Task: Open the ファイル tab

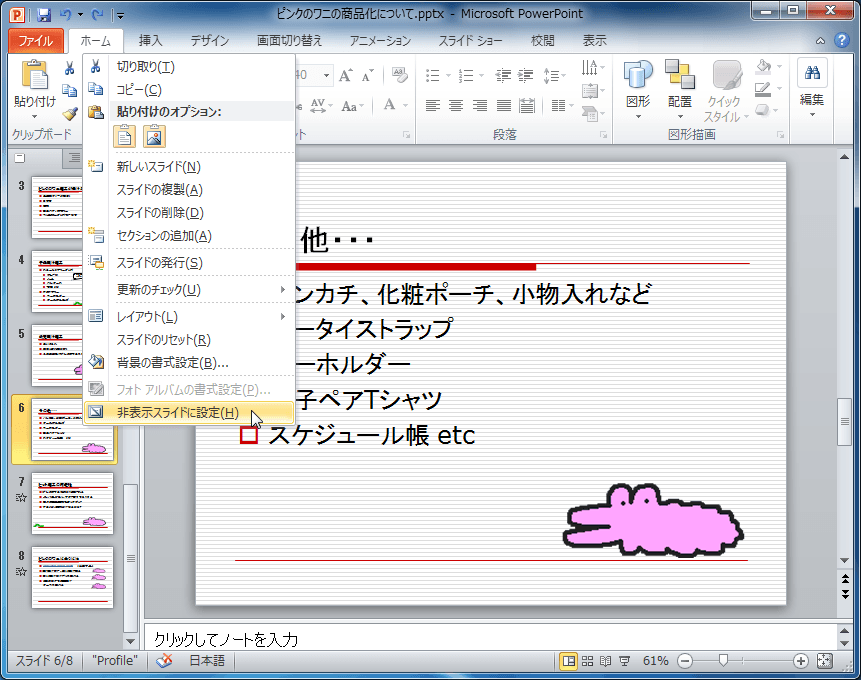Action: [36, 41]
